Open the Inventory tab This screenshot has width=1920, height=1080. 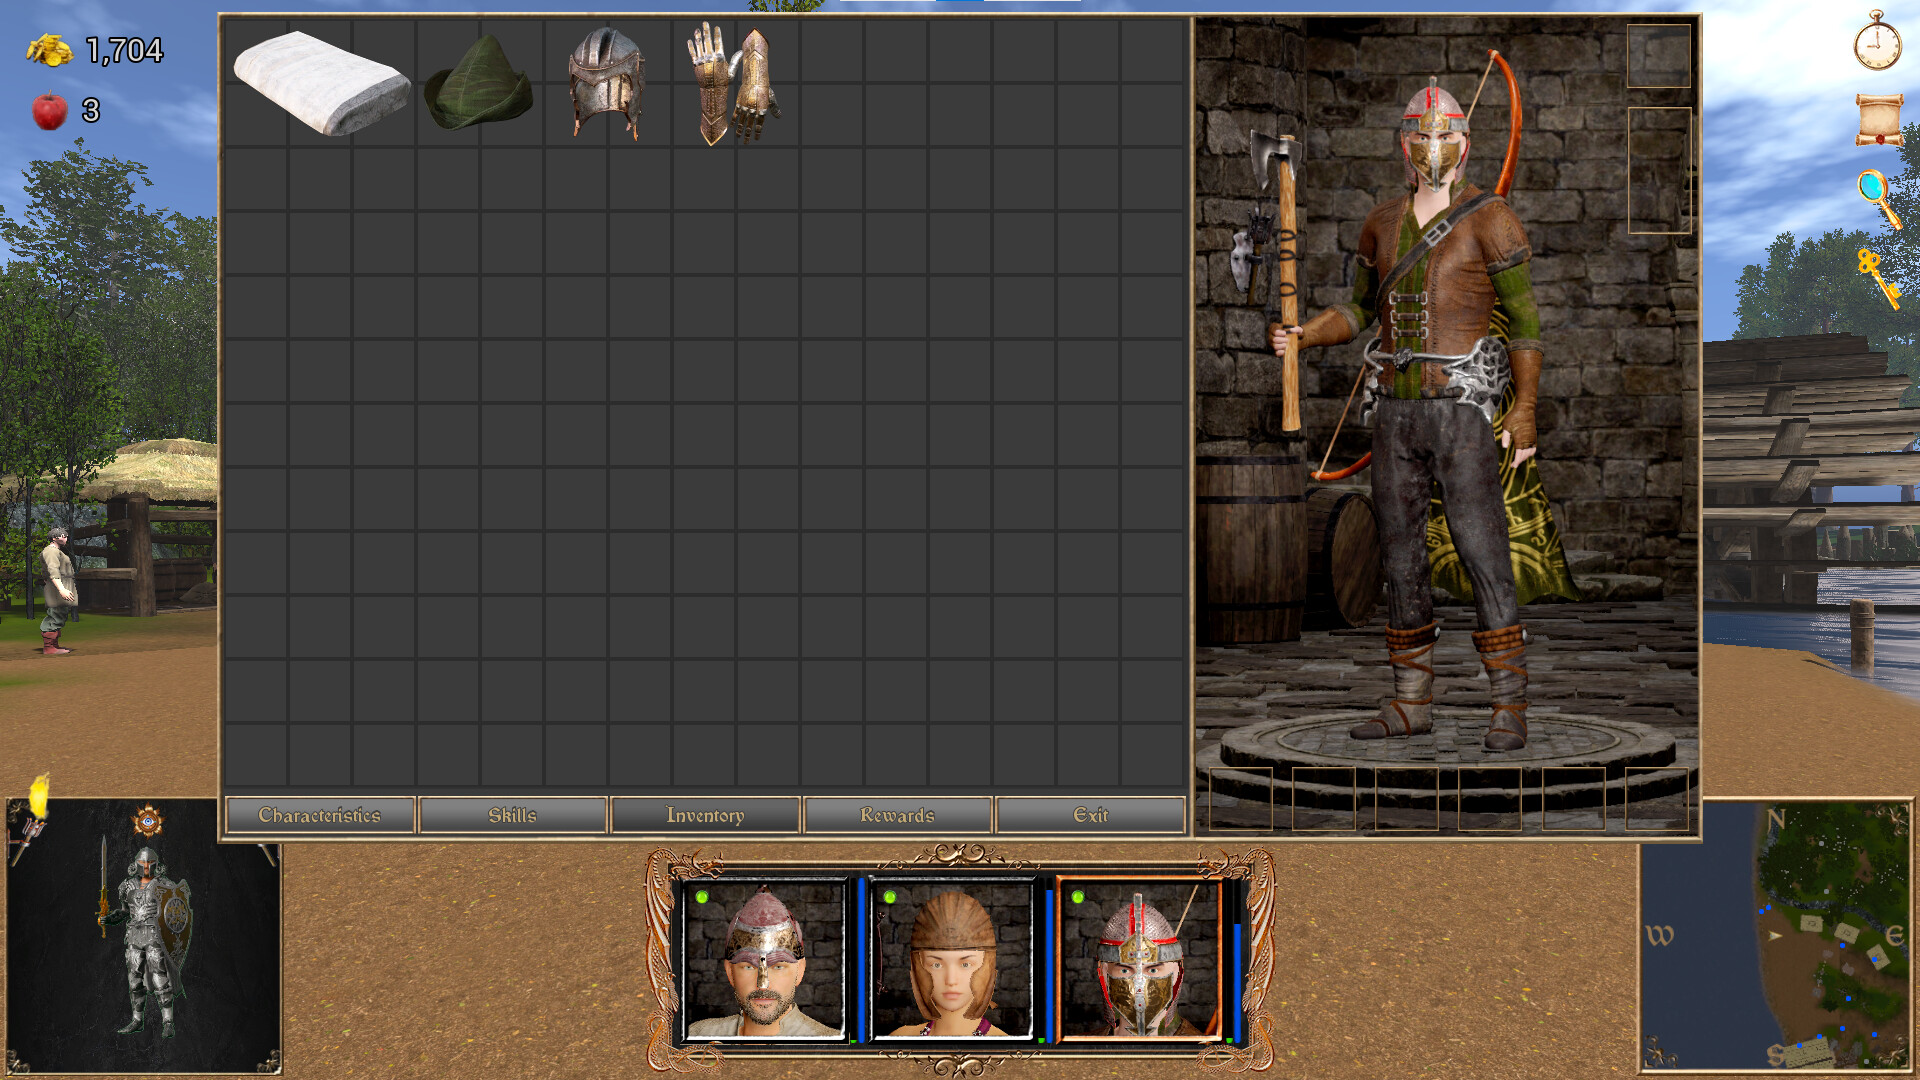pos(705,815)
